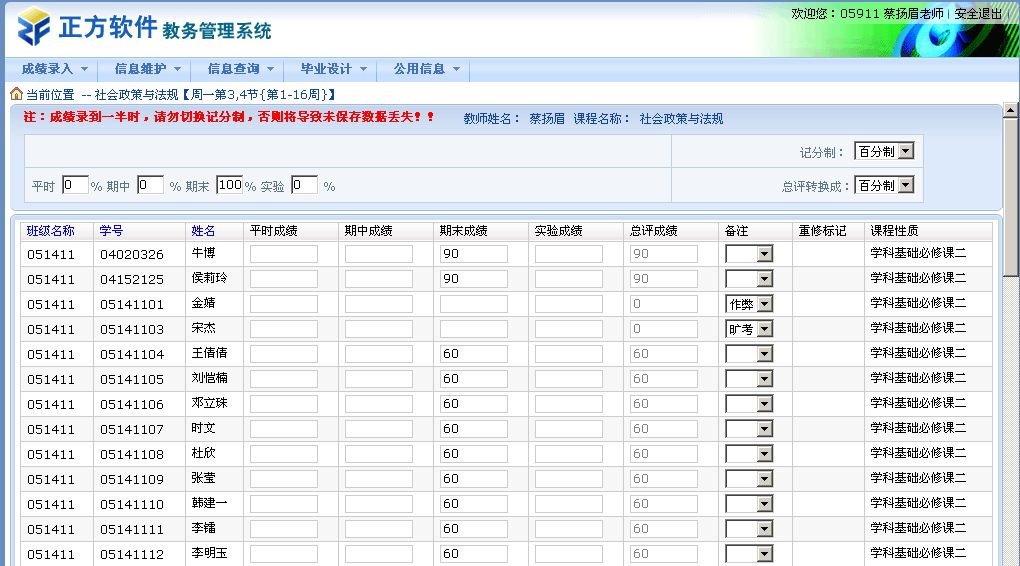Click 实验成绩 field for 时文
The height and width of the screenshot is (566, 1020).
click(x=569, y=429)
